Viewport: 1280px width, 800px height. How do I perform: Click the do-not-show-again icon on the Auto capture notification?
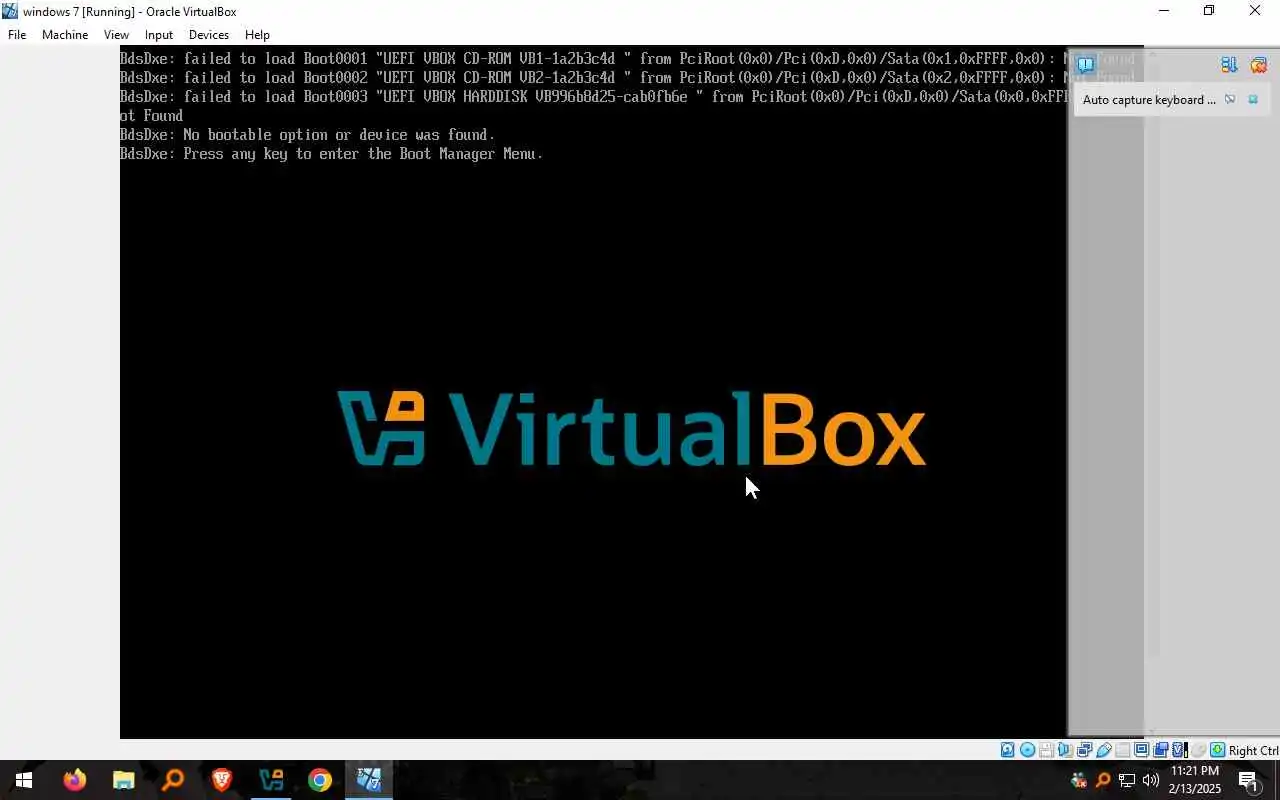pos(1230,99)
